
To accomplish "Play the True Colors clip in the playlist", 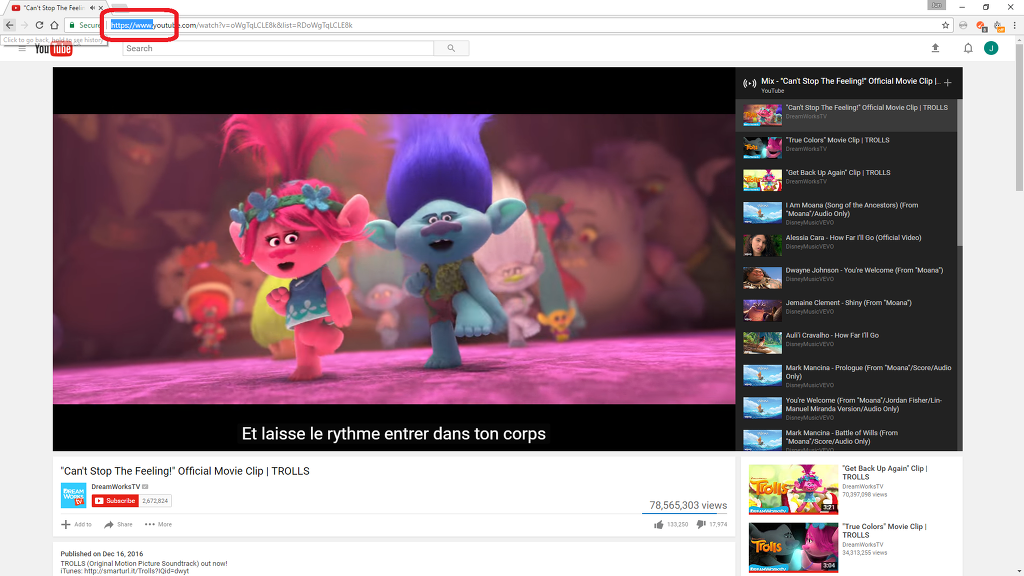I will [846, 148].
